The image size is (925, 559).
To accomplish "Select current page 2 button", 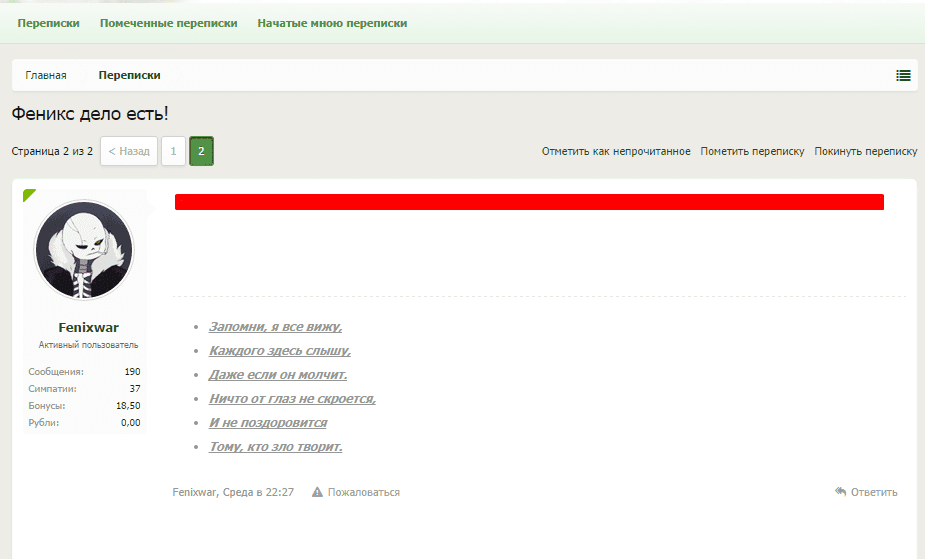I will (x=201, y=151).
